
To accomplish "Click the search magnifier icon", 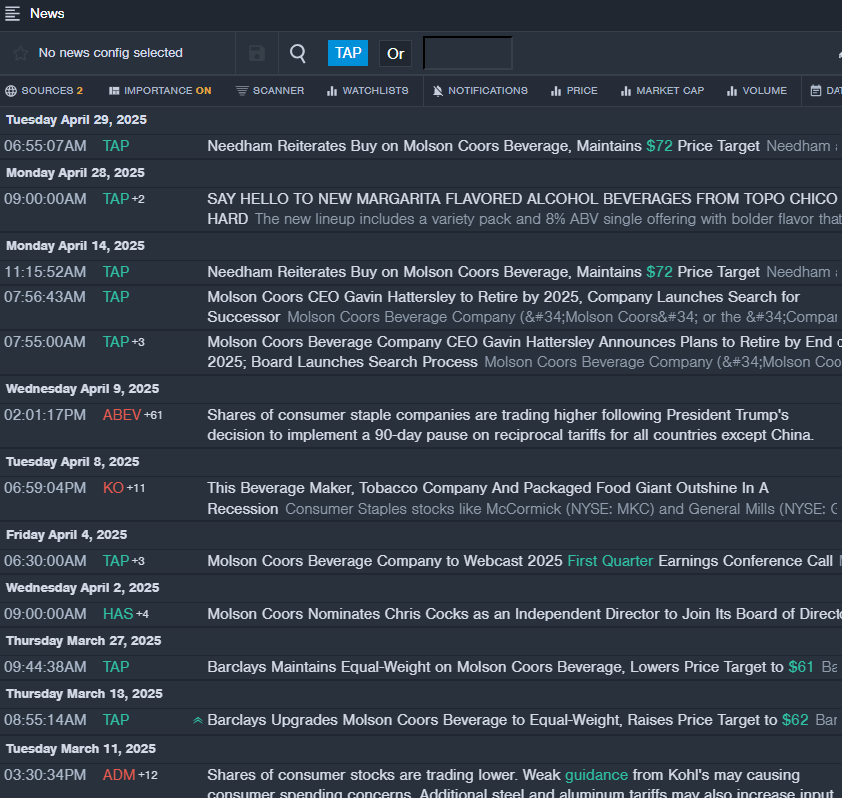I will [297, 53].
